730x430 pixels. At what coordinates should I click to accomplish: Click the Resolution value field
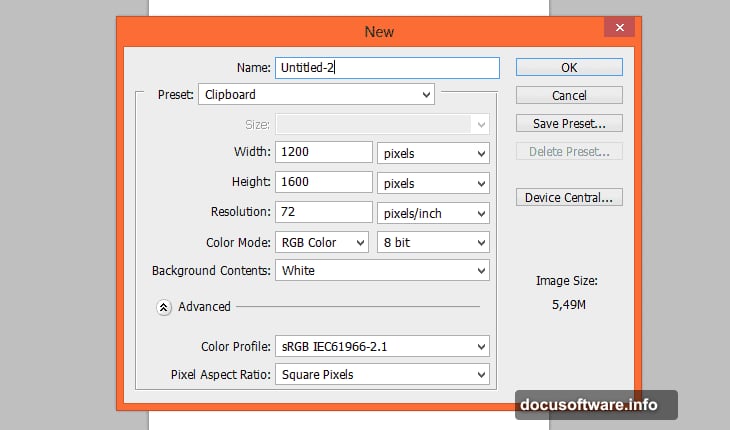click(x=326, y=212)
